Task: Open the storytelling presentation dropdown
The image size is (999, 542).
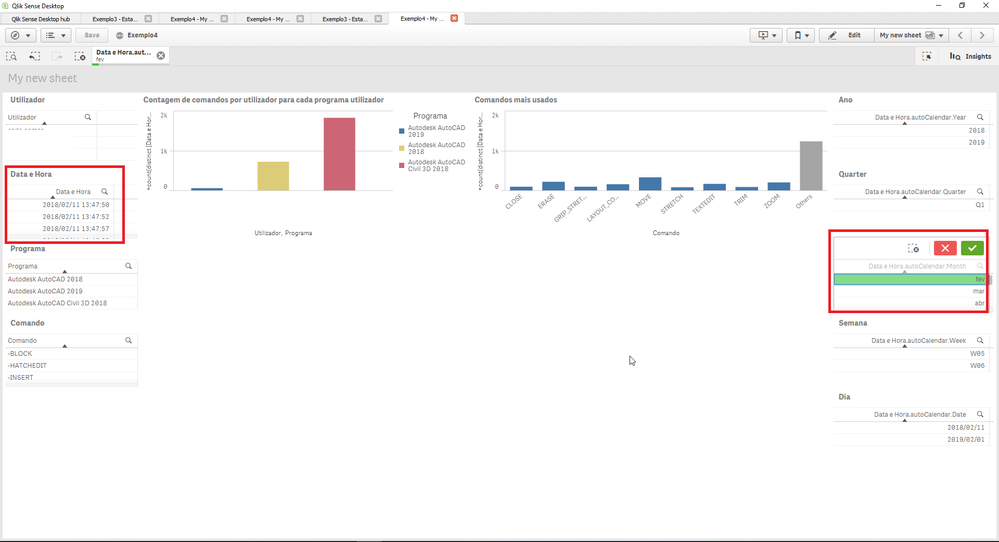Action: [766, 36]
